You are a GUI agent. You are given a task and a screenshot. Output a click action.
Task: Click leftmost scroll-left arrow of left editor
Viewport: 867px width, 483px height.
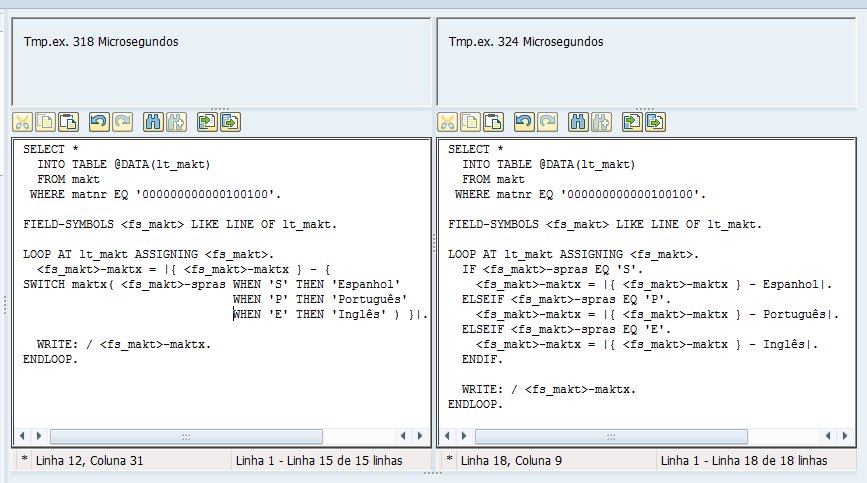(x=22, y=436)
